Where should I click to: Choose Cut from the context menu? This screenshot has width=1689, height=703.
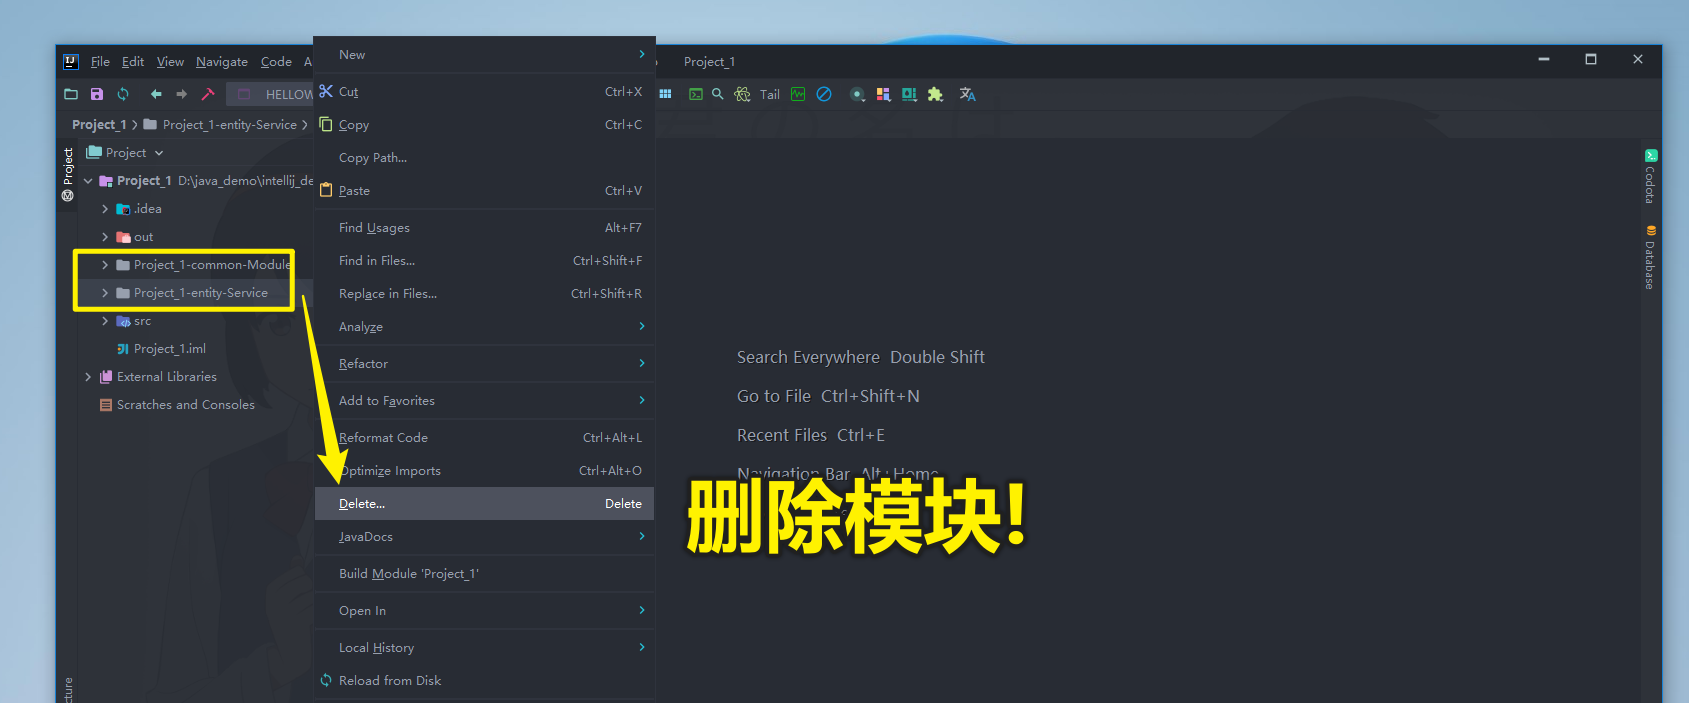485,92
